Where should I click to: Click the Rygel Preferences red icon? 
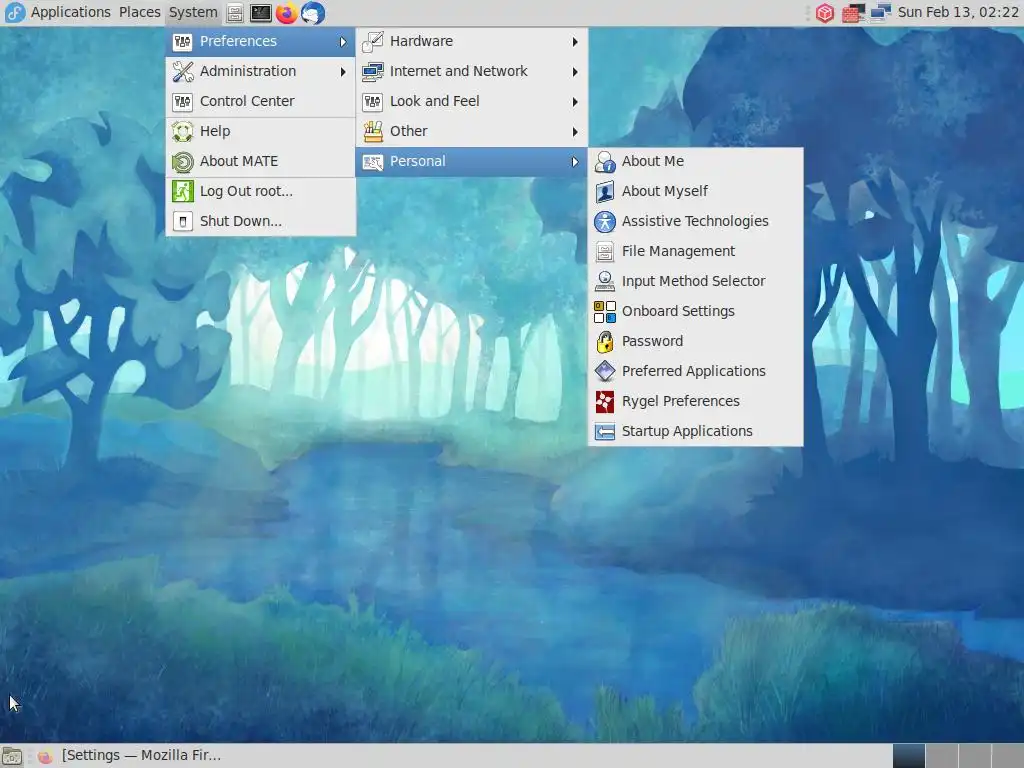[x=605, y=402]
